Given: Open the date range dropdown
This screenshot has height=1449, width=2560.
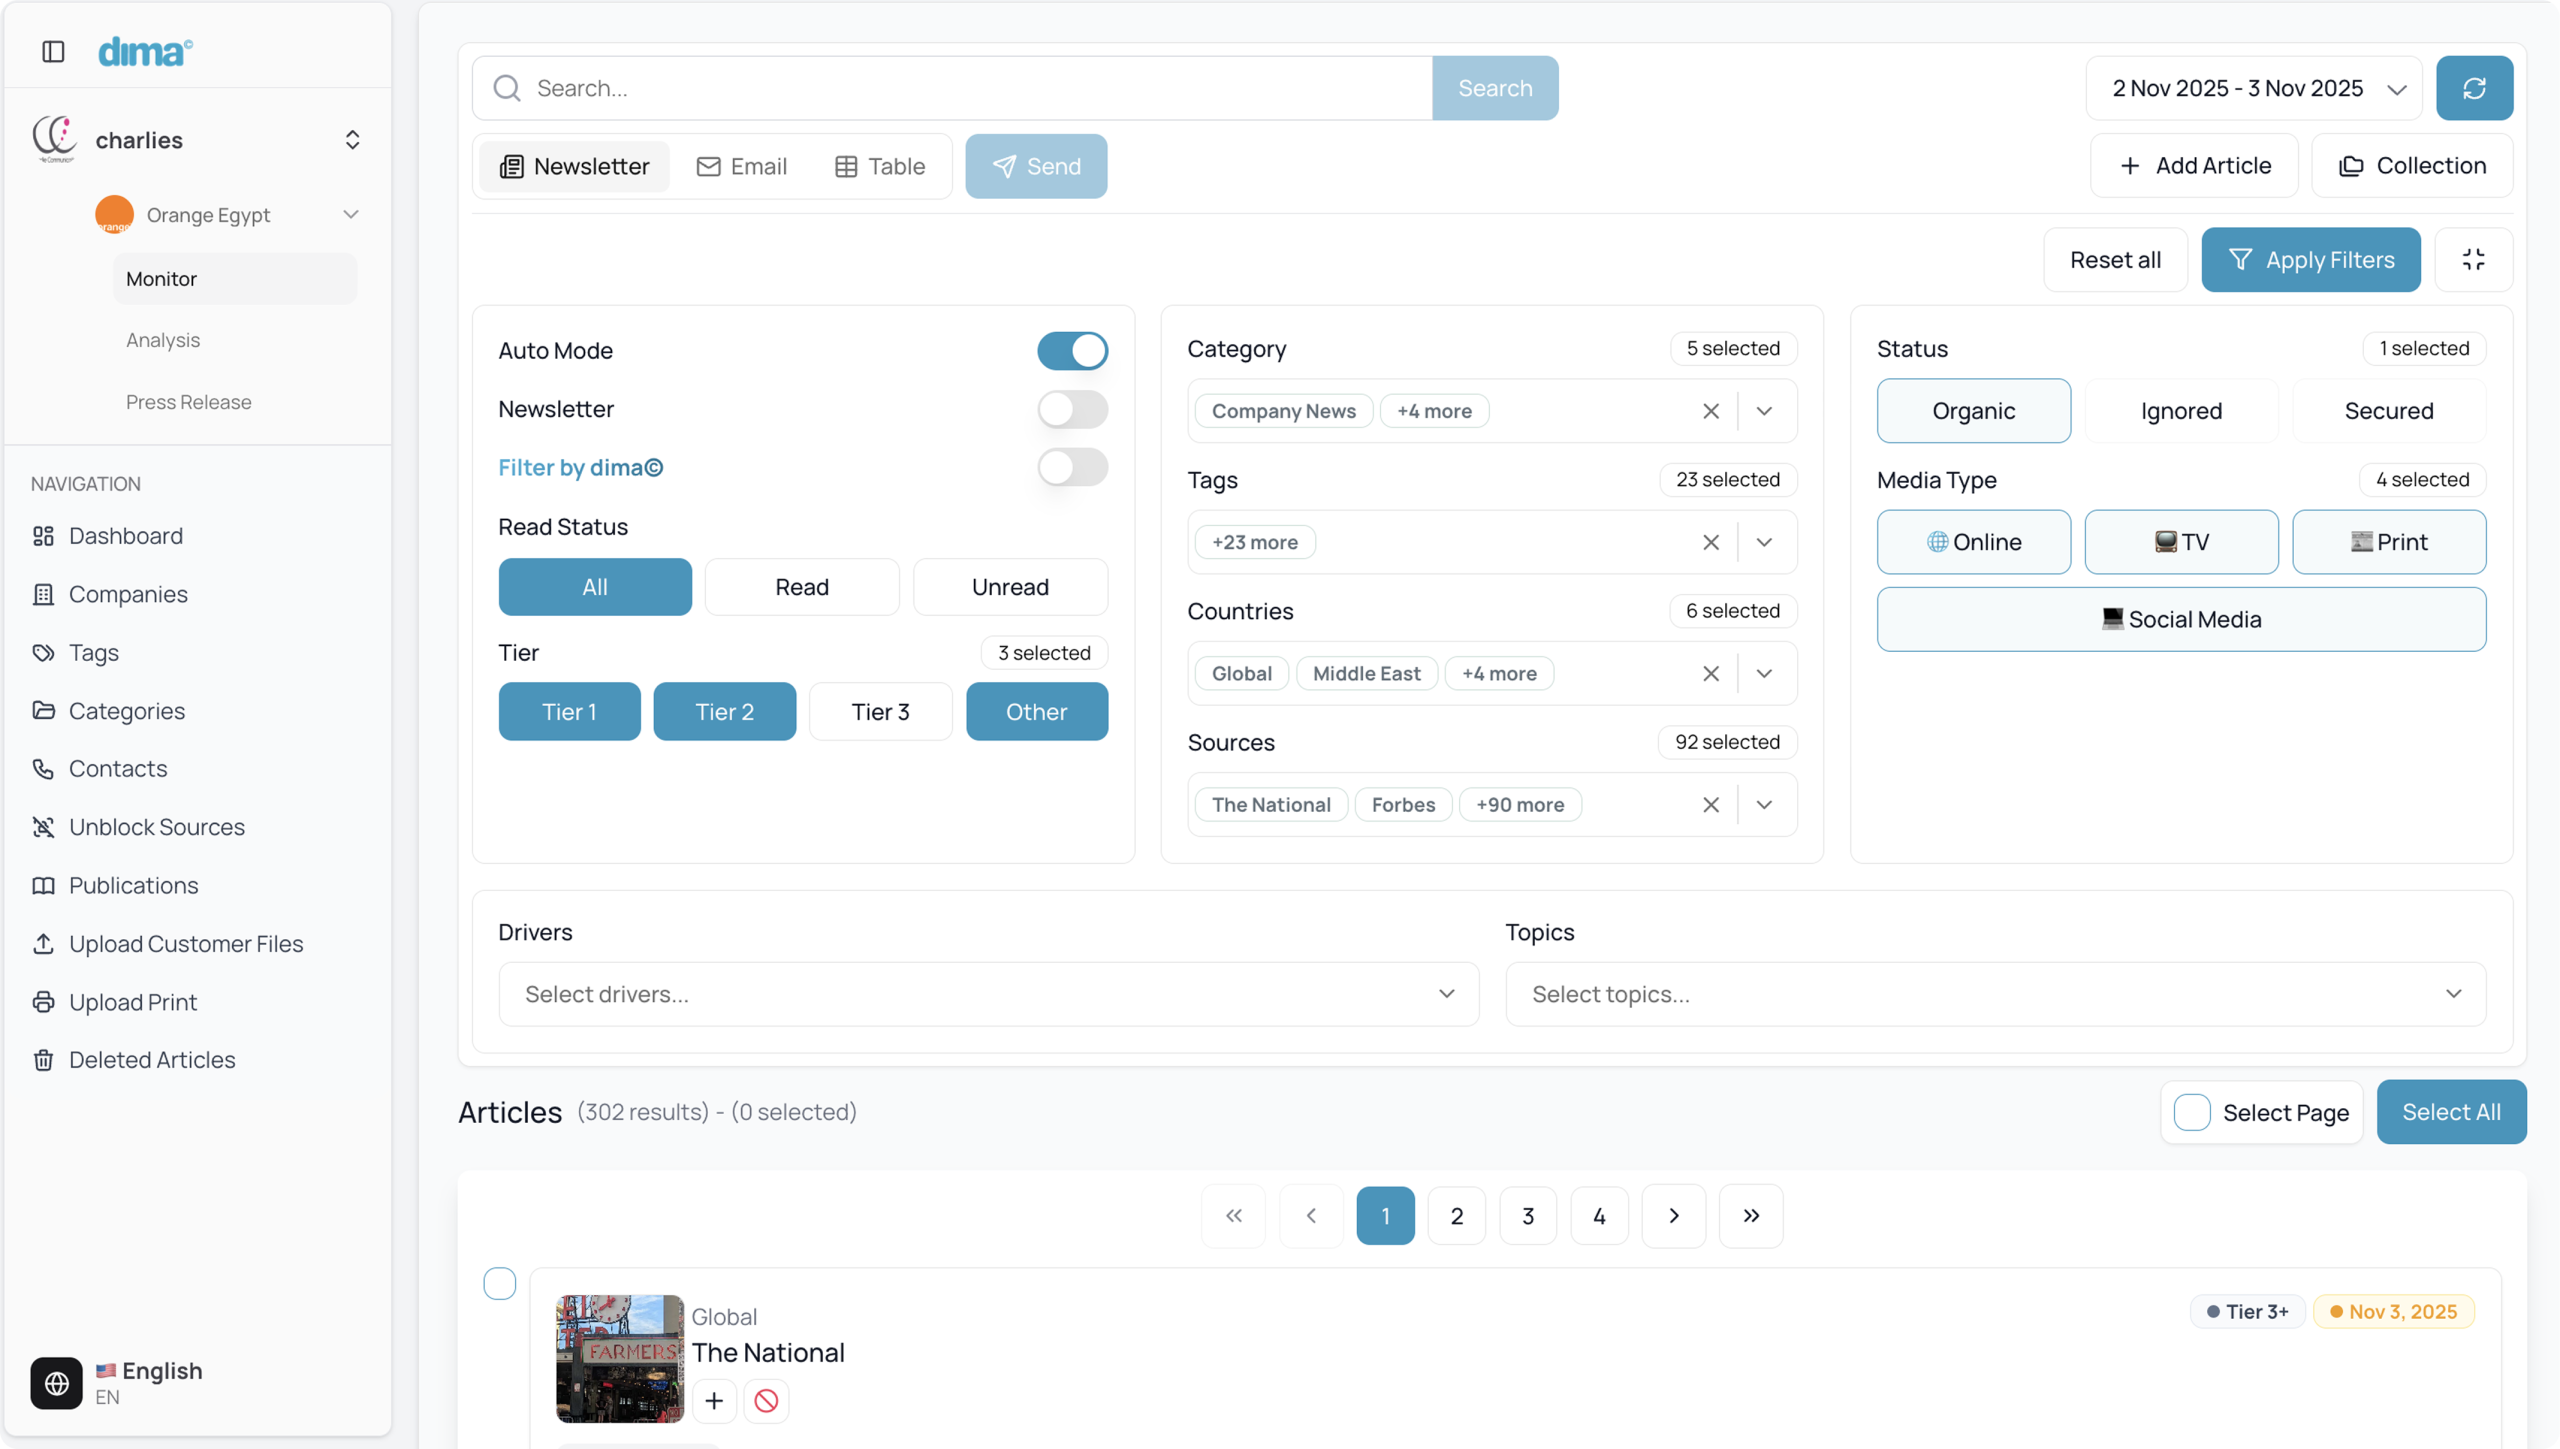Looking at the screenshot, I should [x=2254, y=88].
